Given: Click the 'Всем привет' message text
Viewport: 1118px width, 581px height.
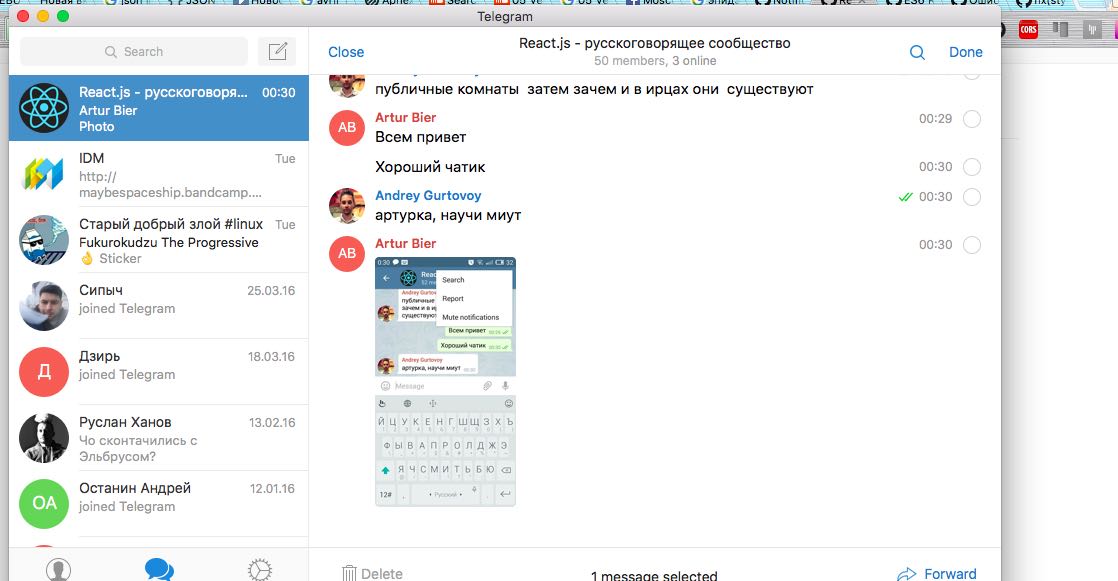Looking at the screenshot, I should click(x=421, y=137).
